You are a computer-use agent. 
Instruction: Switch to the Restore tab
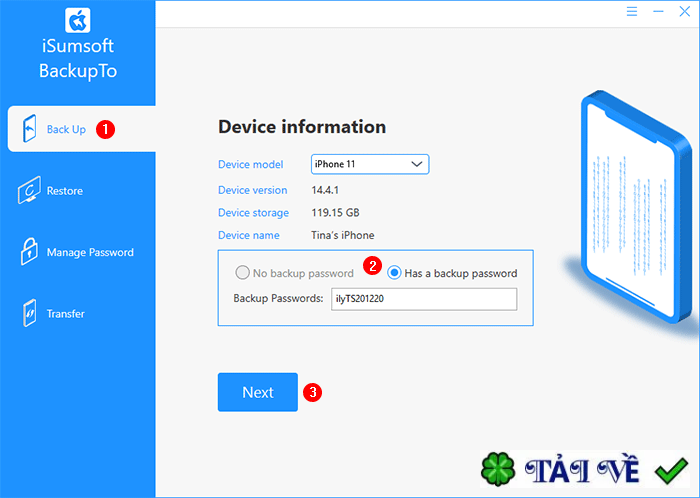[x=78, y=191]
